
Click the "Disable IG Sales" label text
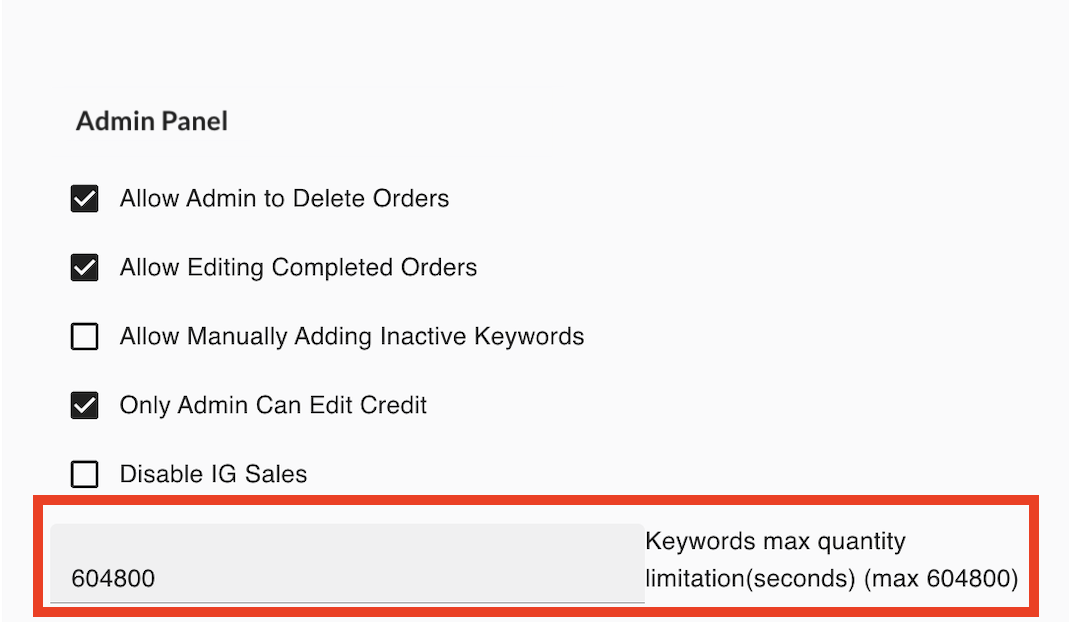[213, 474]
